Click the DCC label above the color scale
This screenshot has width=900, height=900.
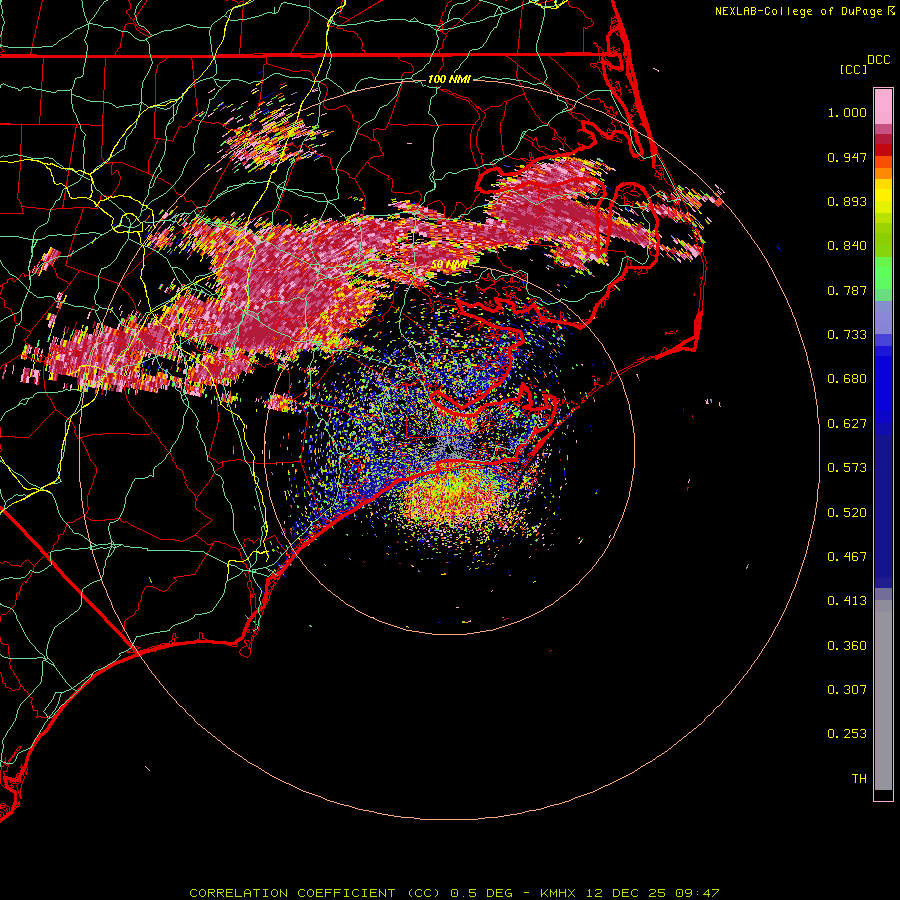tap(879, 60)
